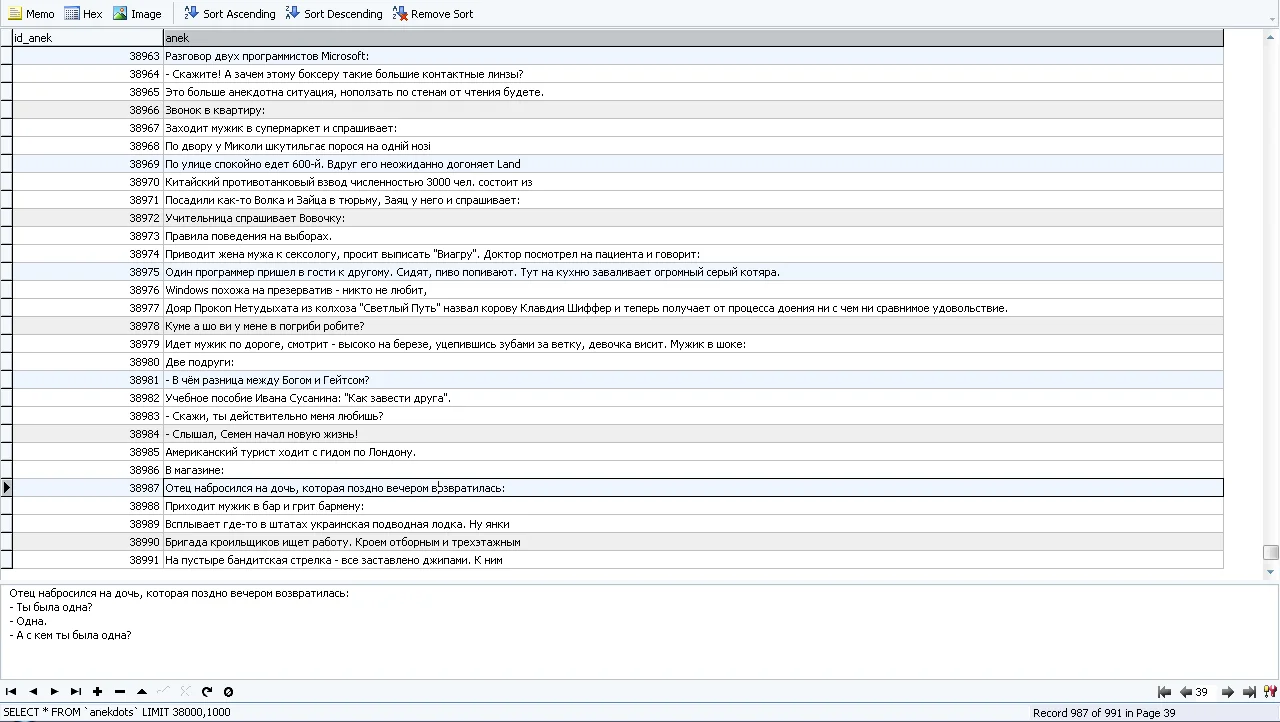
Task: Toggle Memo view for the selected cell
Action: coord(31,13)
